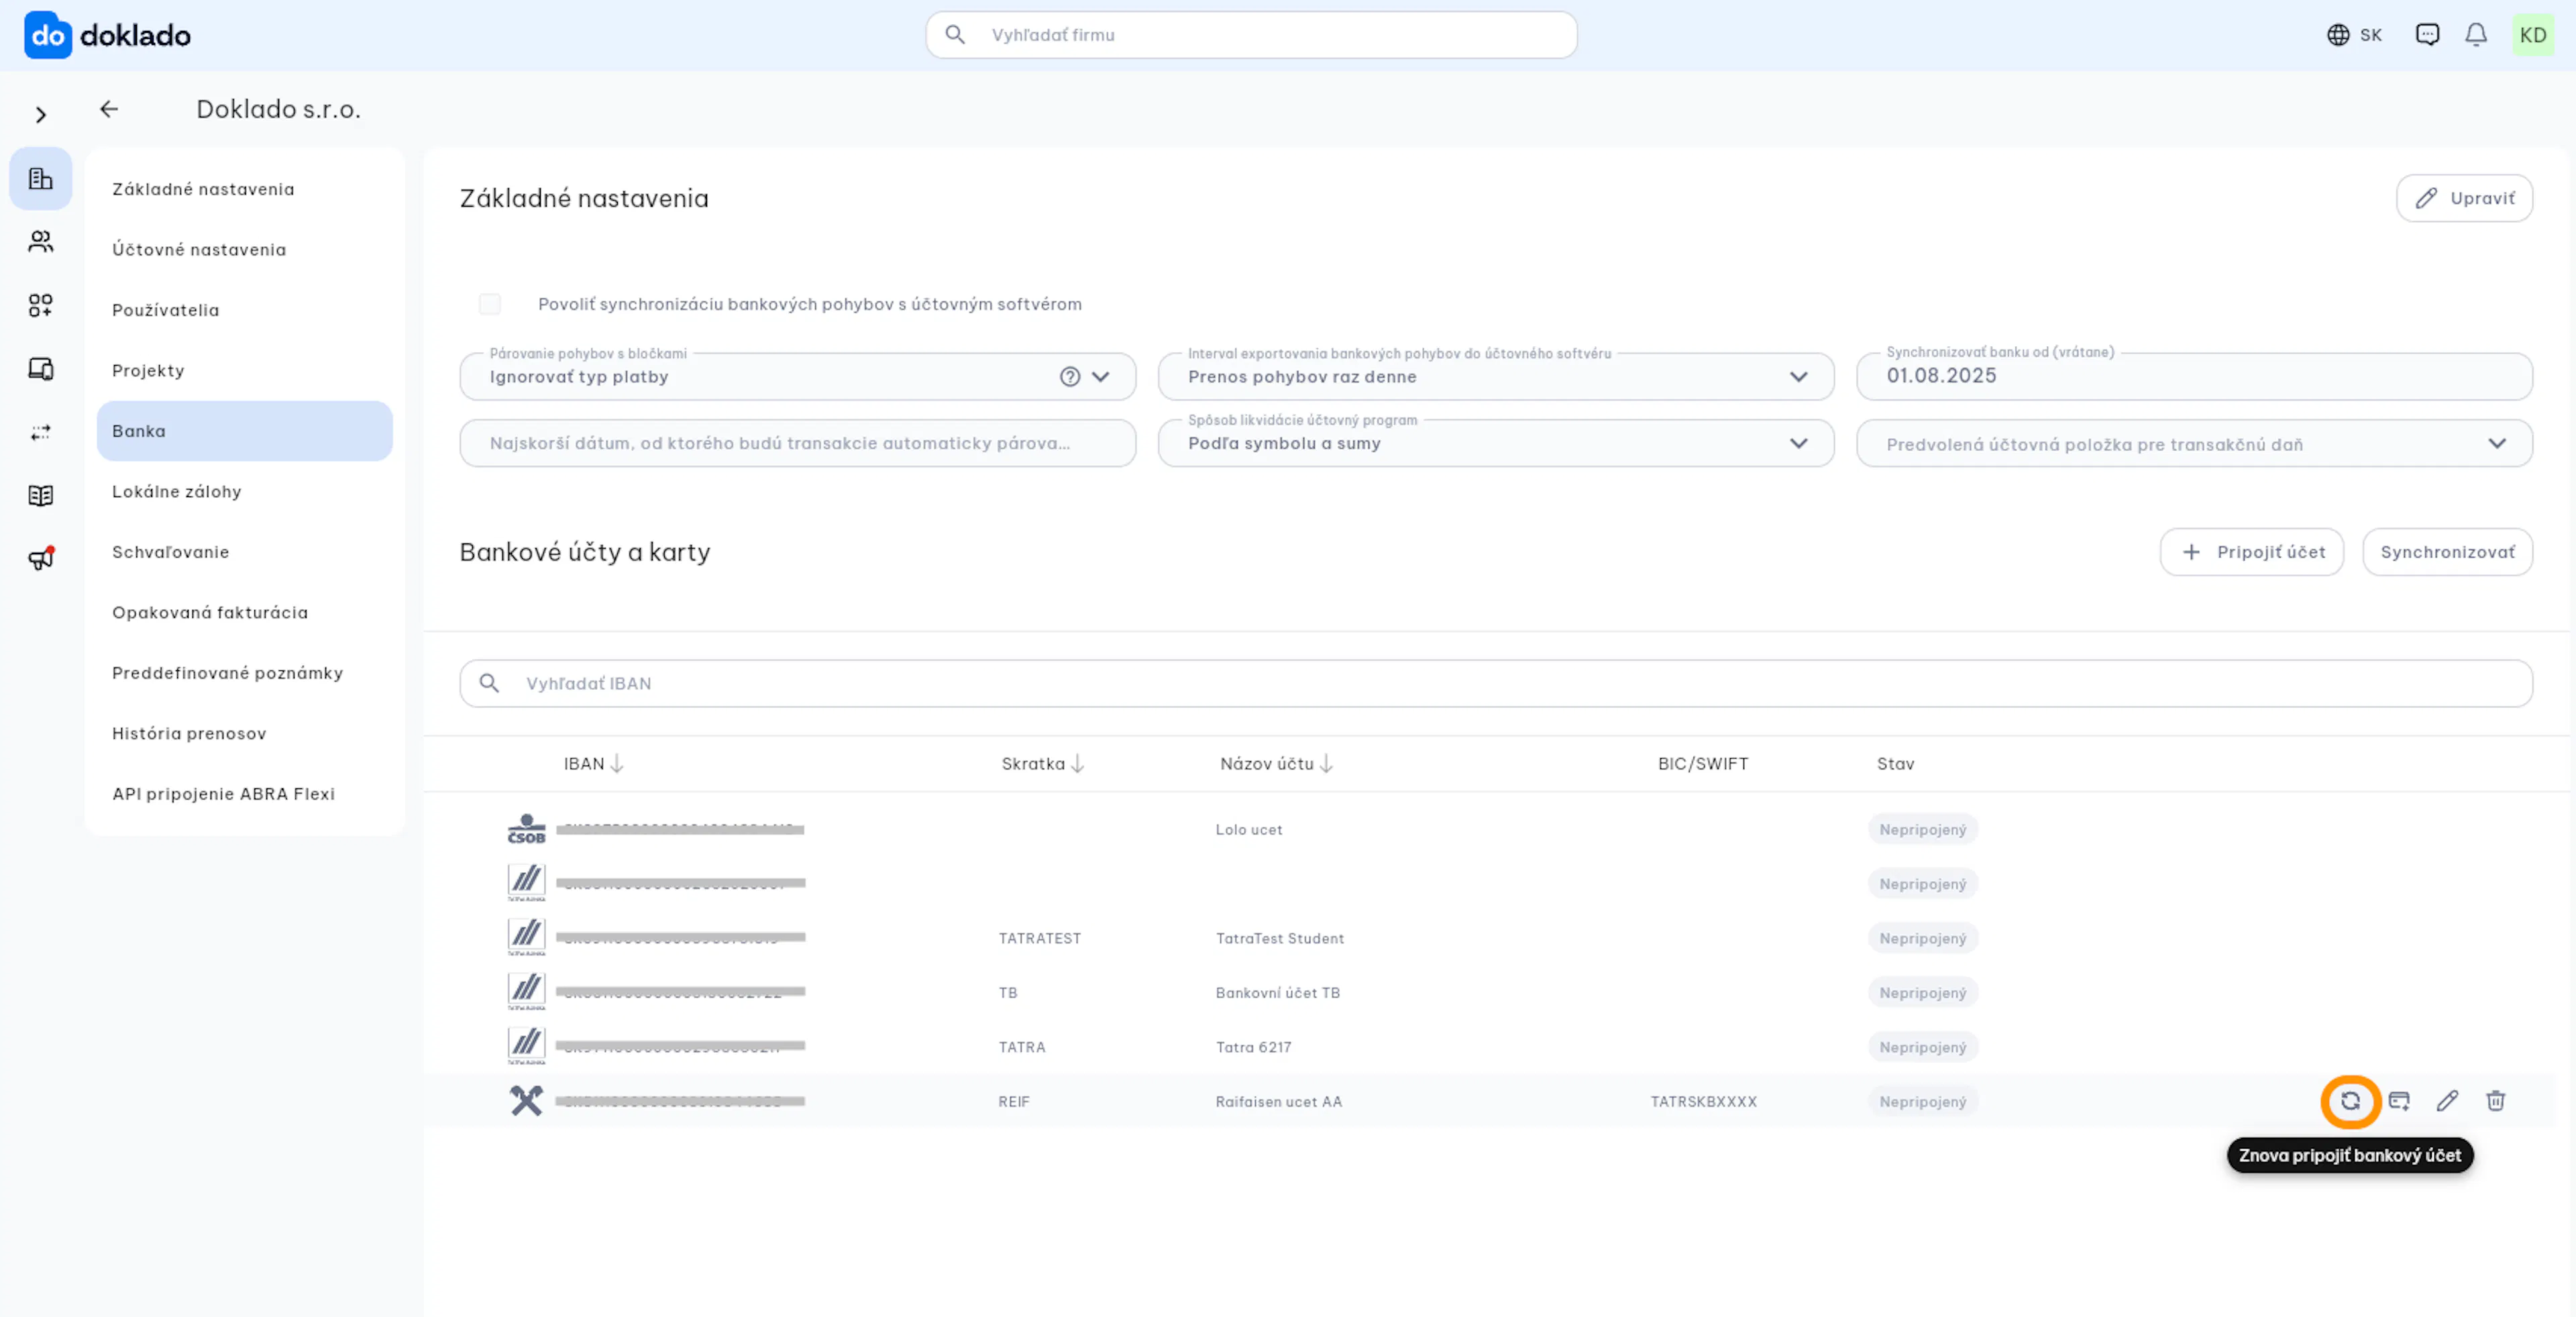
Task: Click Tatra banka logo in TATRATEST row
Action: pos(526,938)
